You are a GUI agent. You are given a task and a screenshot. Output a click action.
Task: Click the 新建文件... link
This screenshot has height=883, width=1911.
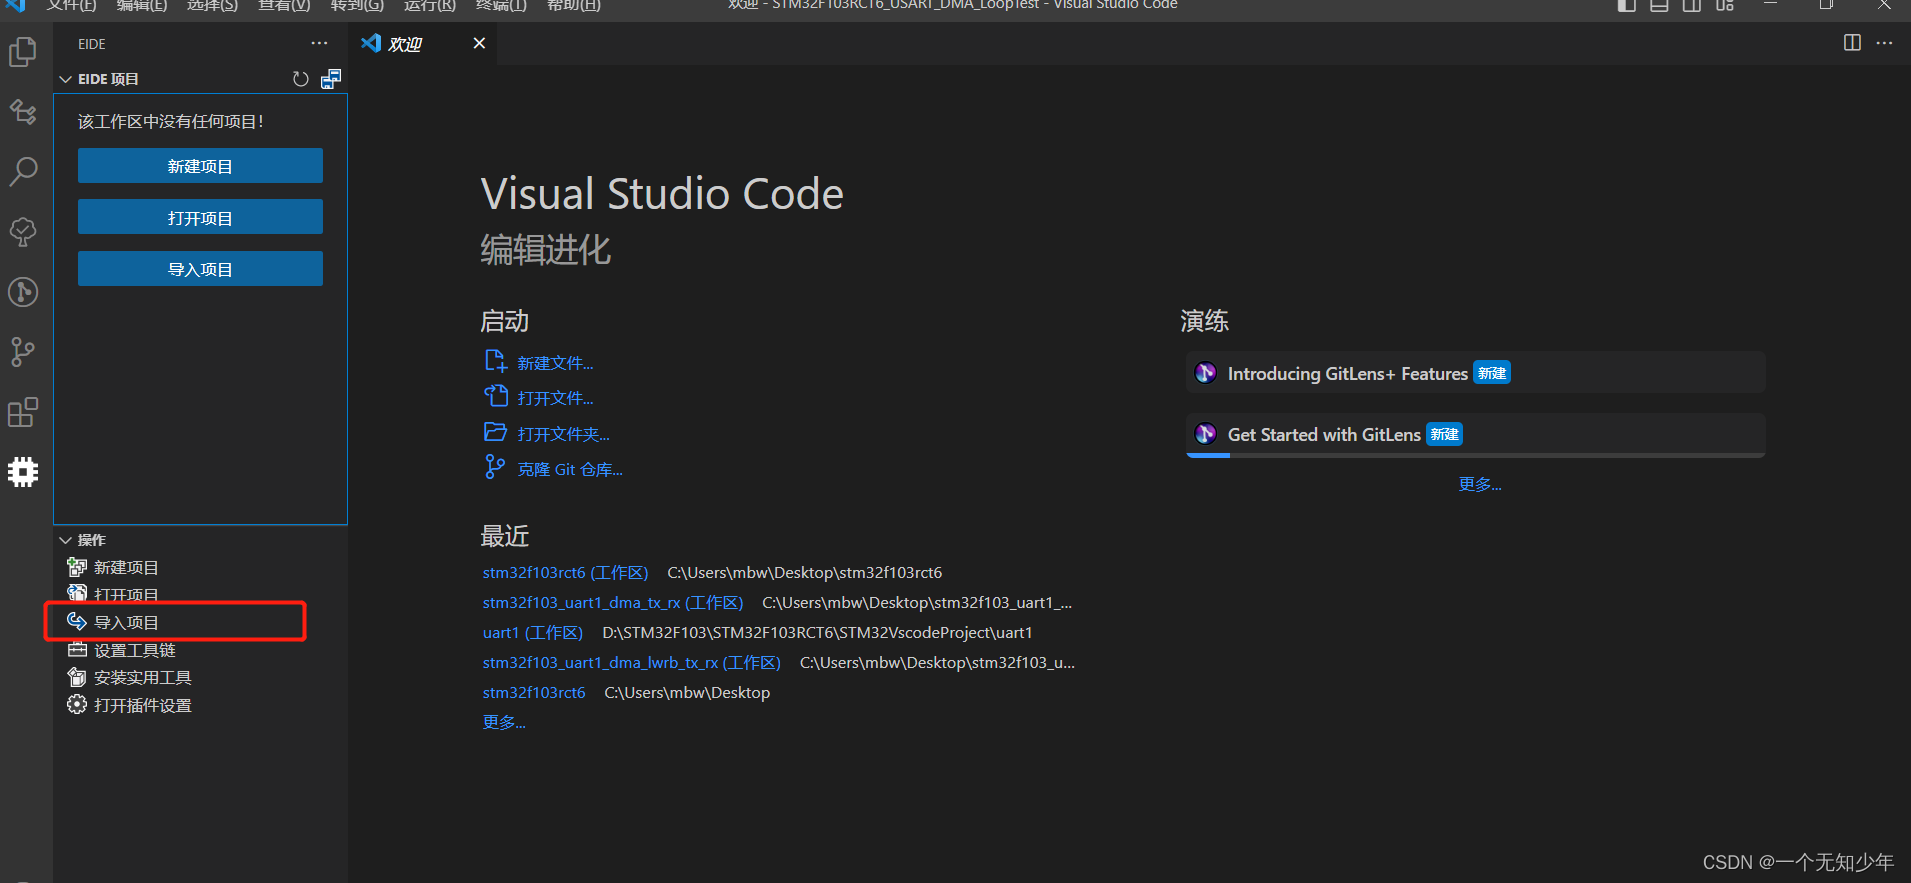coord(555,363)
